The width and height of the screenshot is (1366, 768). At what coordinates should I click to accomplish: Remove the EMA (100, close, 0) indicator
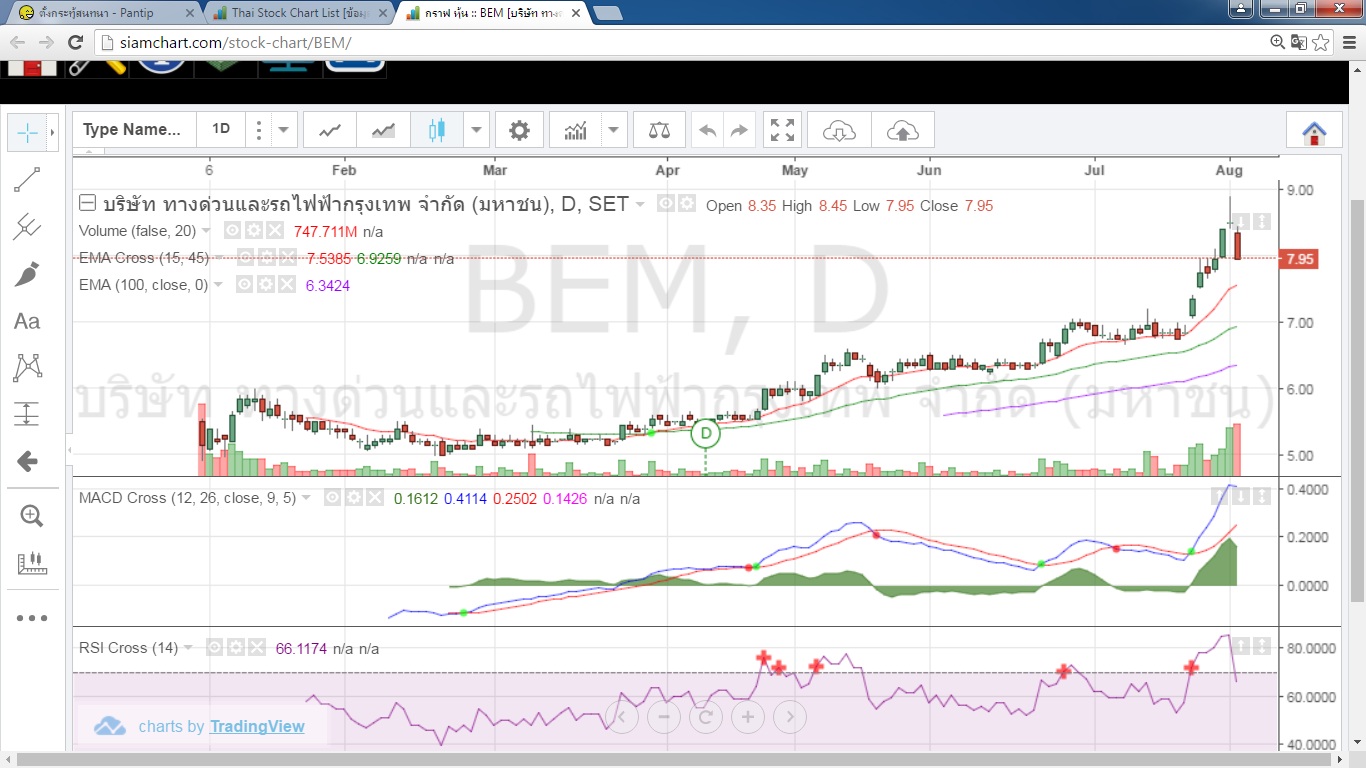(x=287, y=285)
